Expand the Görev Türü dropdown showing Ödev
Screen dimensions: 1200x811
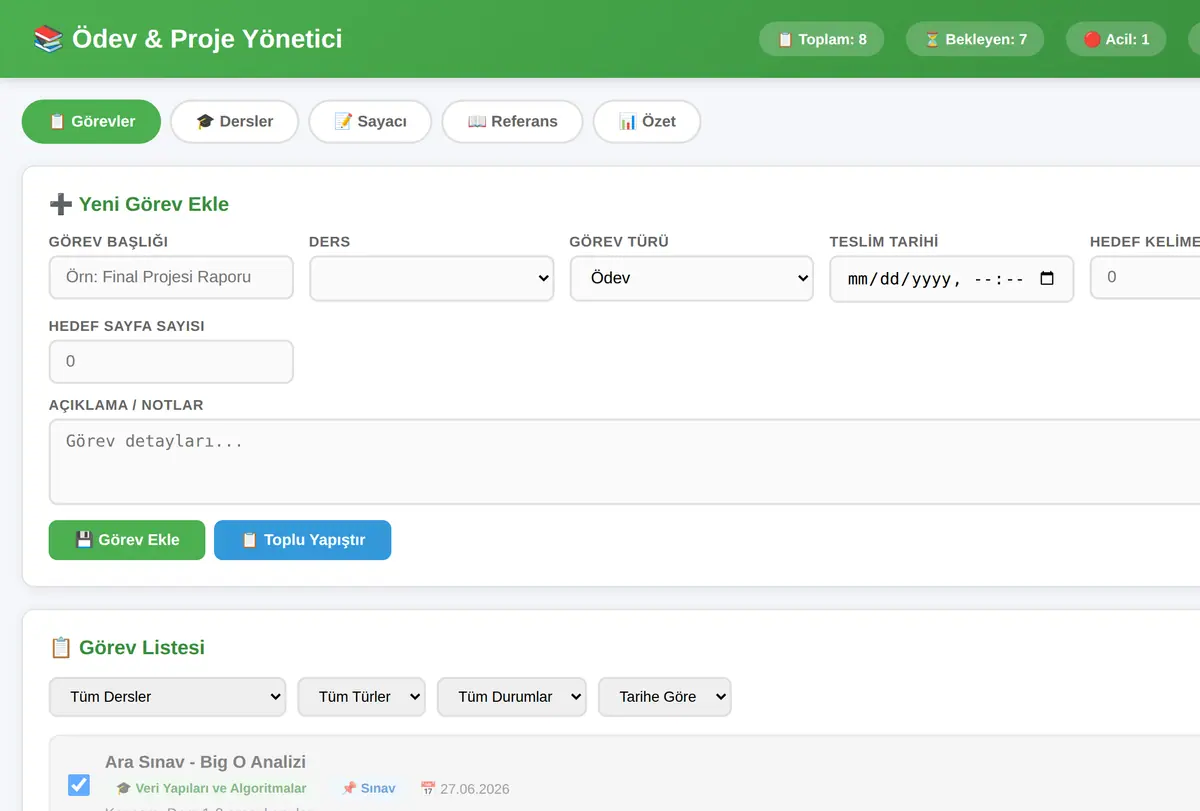coord(692,278)
